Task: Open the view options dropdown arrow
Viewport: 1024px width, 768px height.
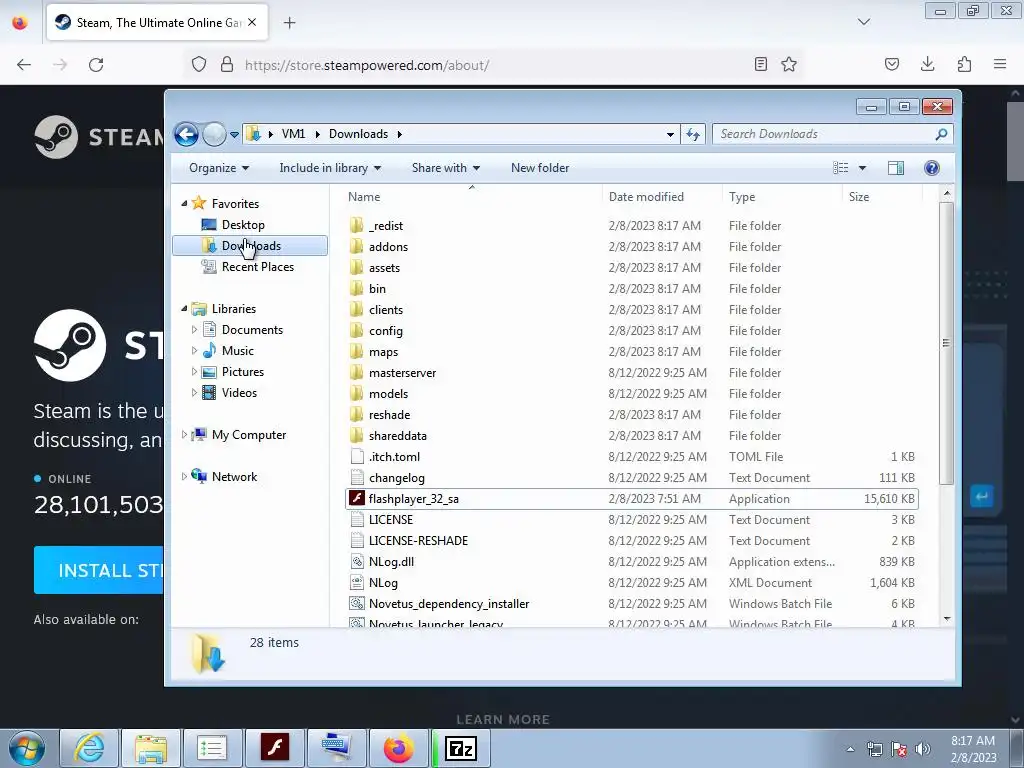Action: point(862,168)
